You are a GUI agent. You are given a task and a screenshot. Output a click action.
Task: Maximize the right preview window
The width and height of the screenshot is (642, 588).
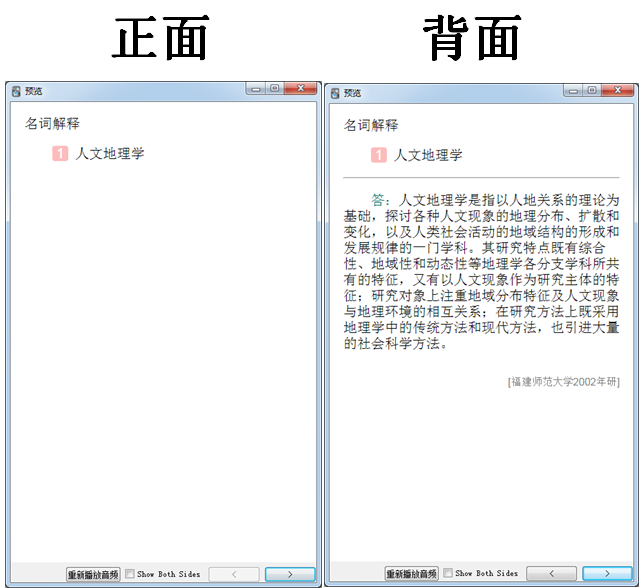pos(592,90)
